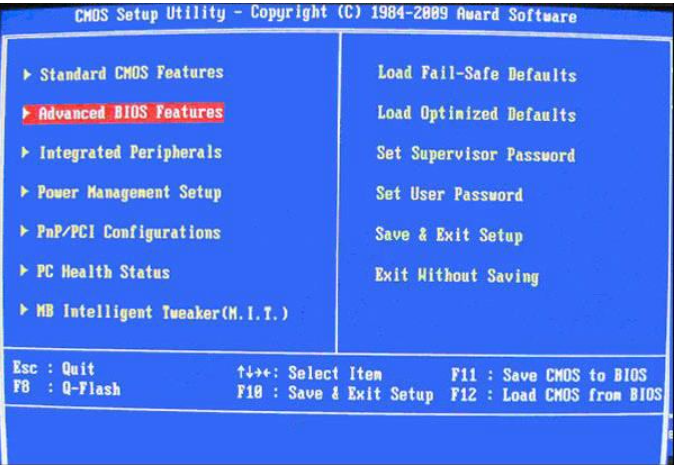Select Save & Exit Setup in right column
The image size is (676, 465).
coord(449,235)
